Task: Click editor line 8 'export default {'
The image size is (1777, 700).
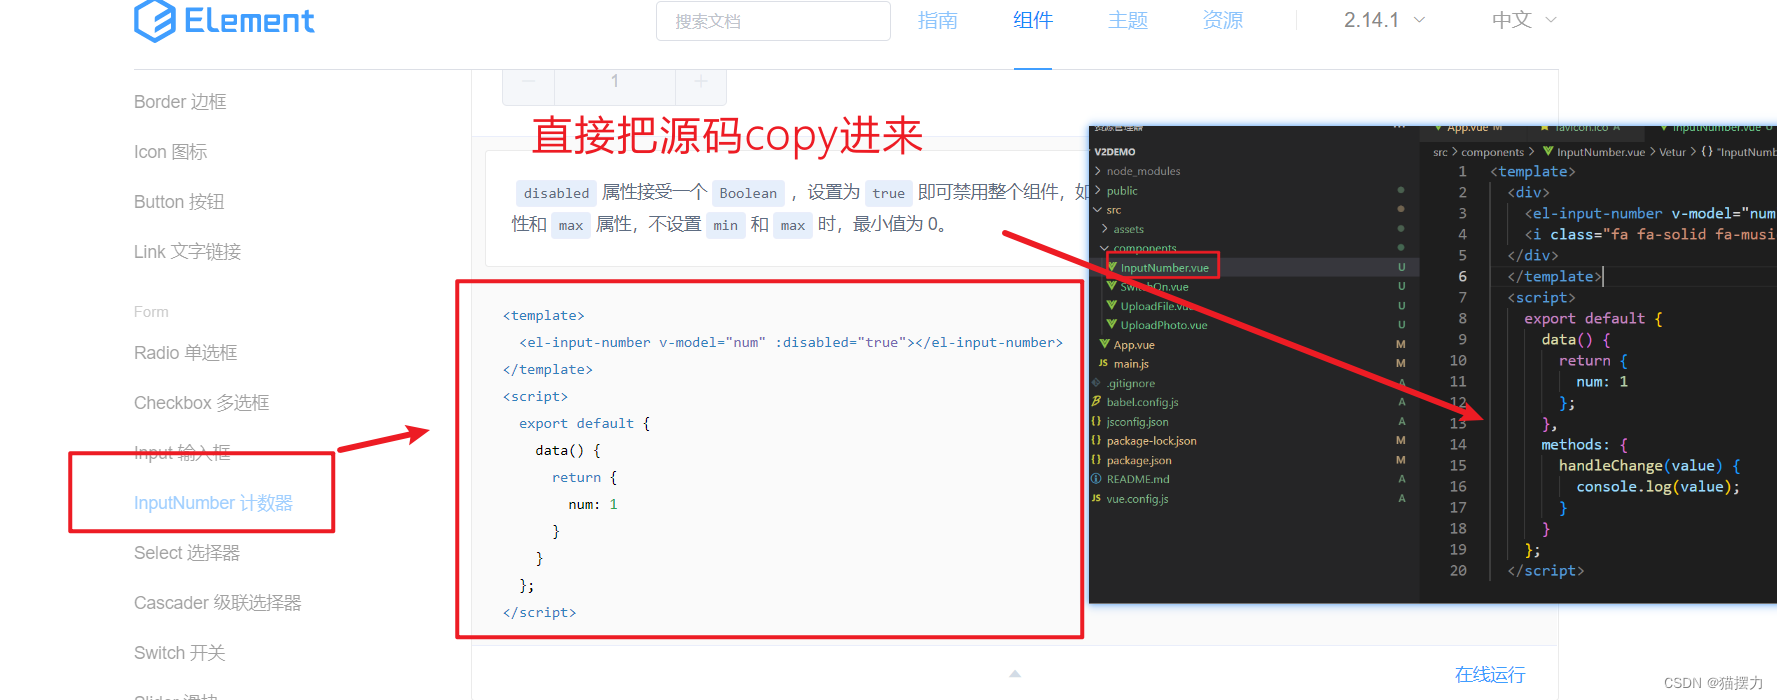Action: point(1593,319)
